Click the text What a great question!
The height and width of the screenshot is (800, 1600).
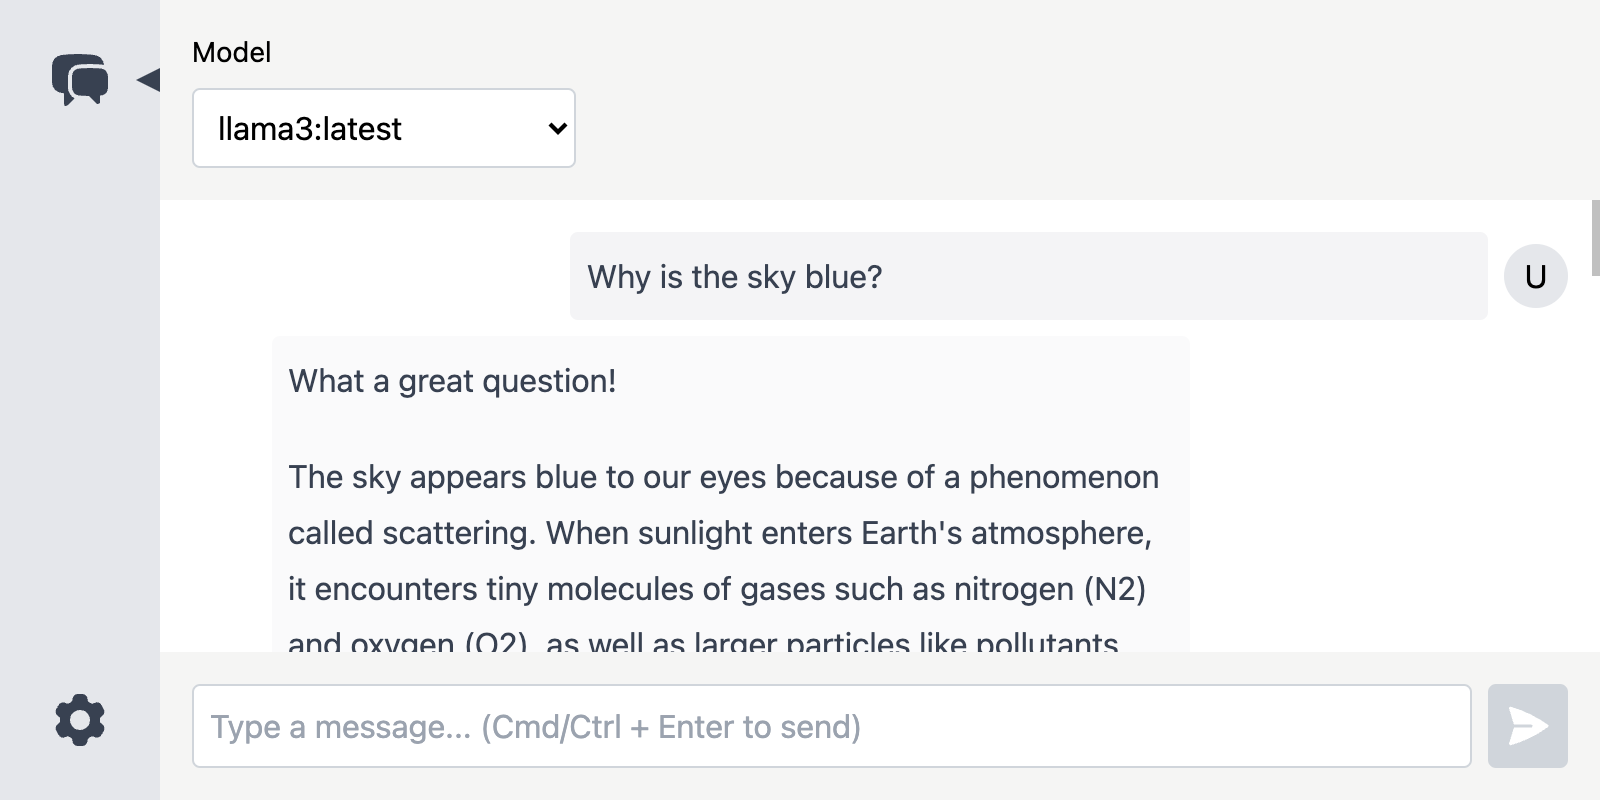tap(452, 381)
